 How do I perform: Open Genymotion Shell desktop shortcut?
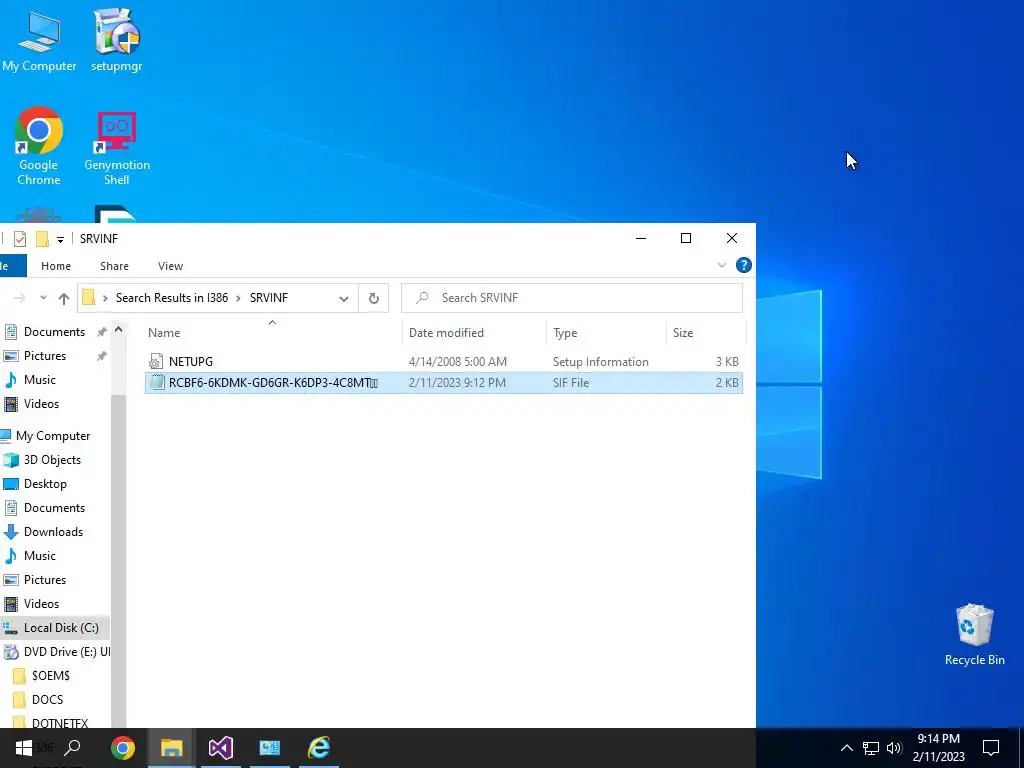click(117, 148)
